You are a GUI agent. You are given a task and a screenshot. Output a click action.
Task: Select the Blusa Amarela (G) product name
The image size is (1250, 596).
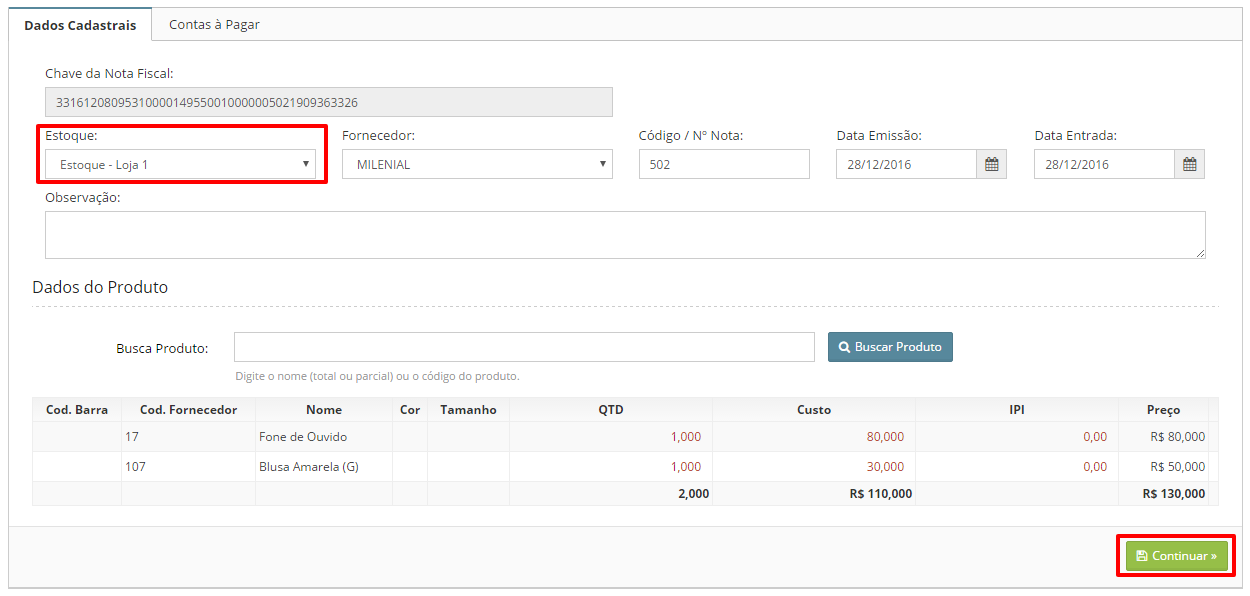pos(309,467)
